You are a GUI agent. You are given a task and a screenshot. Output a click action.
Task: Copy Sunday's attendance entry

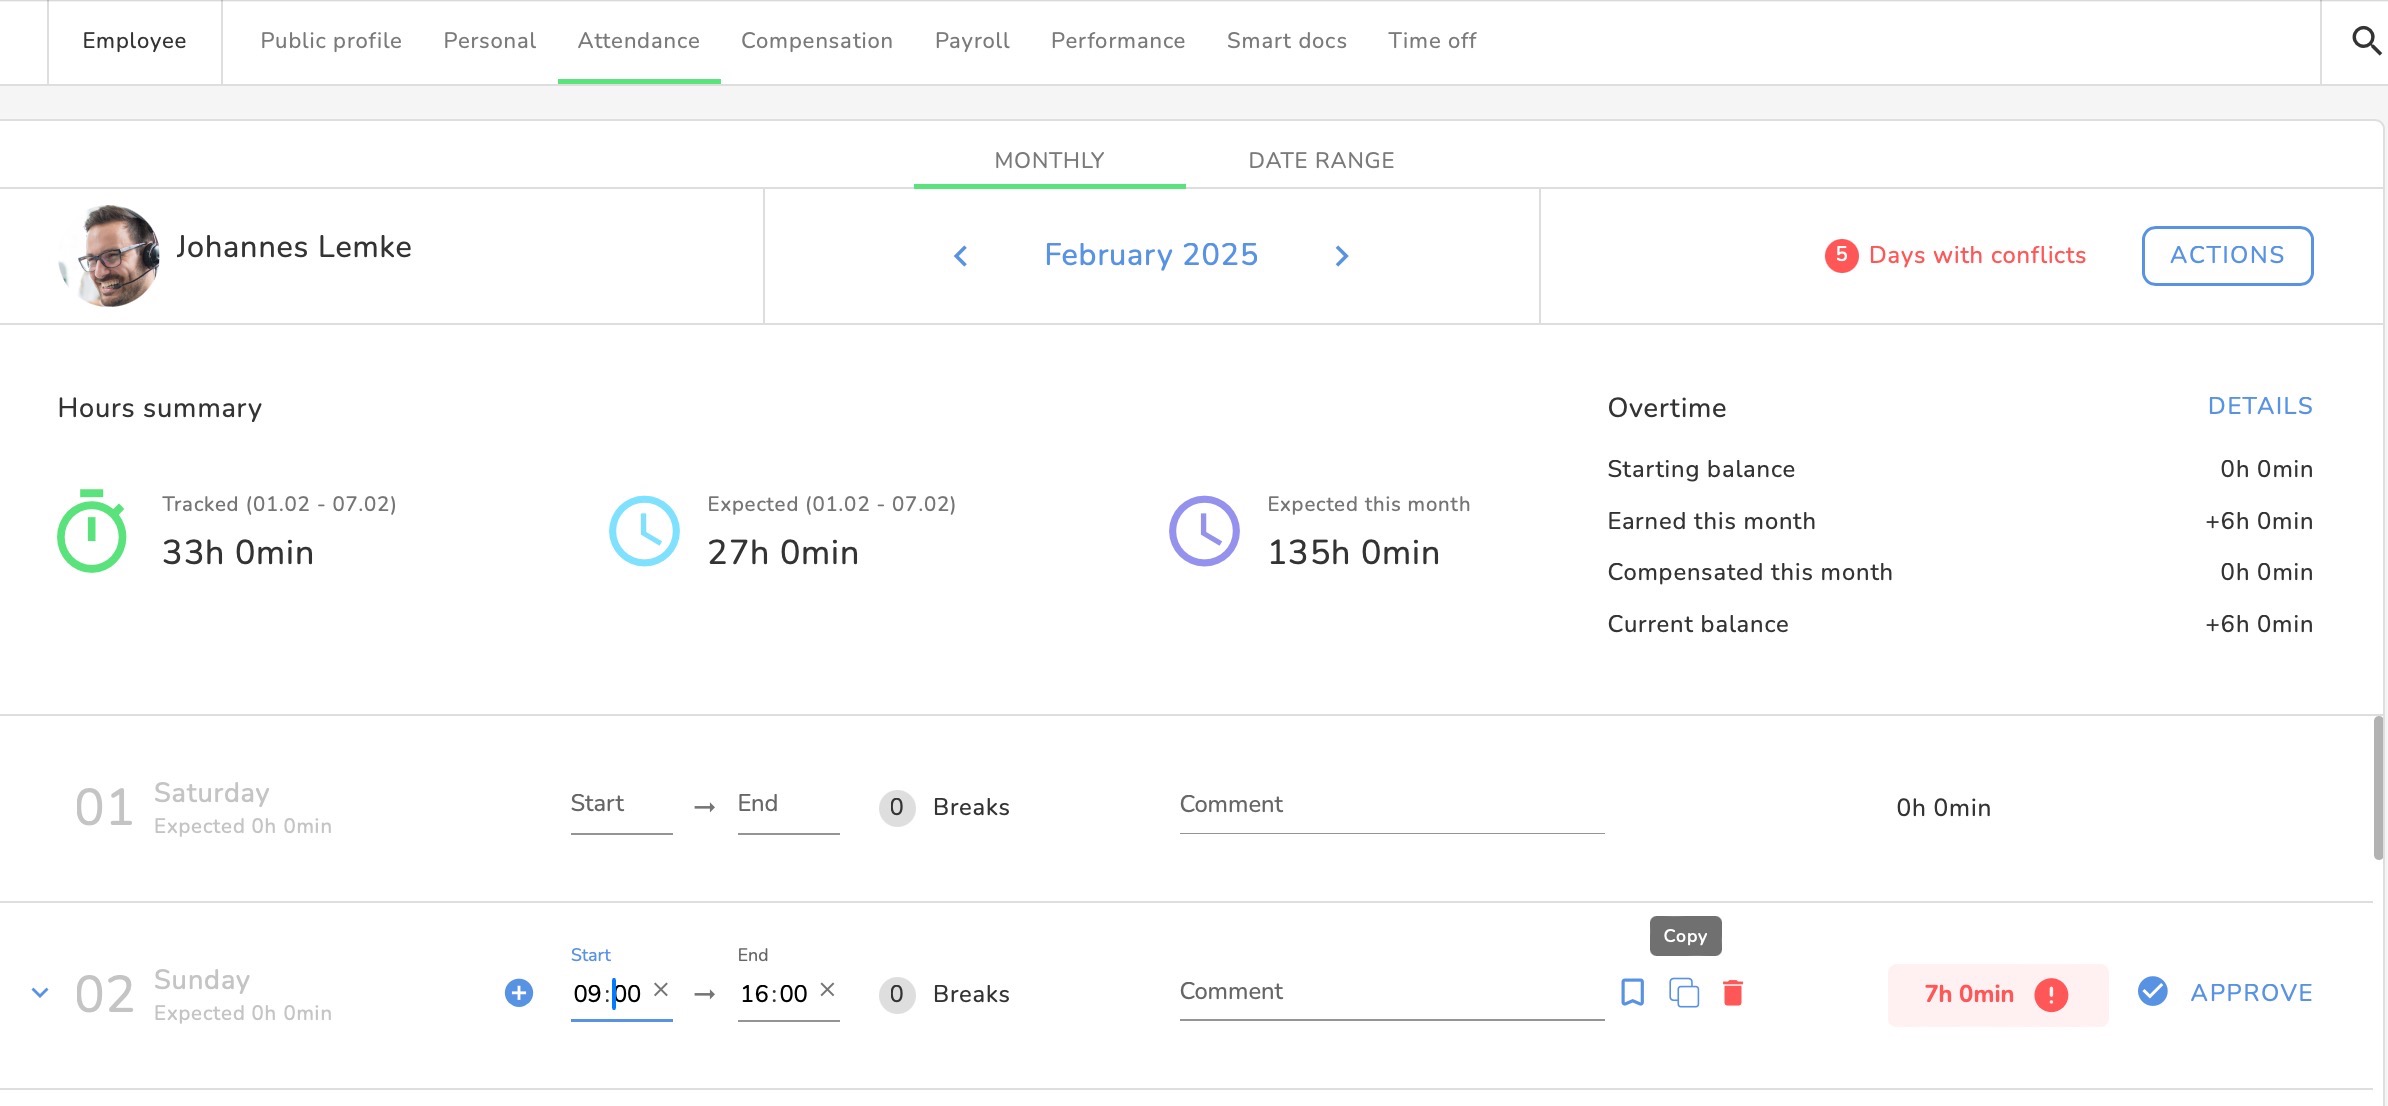click(1684, 993)
